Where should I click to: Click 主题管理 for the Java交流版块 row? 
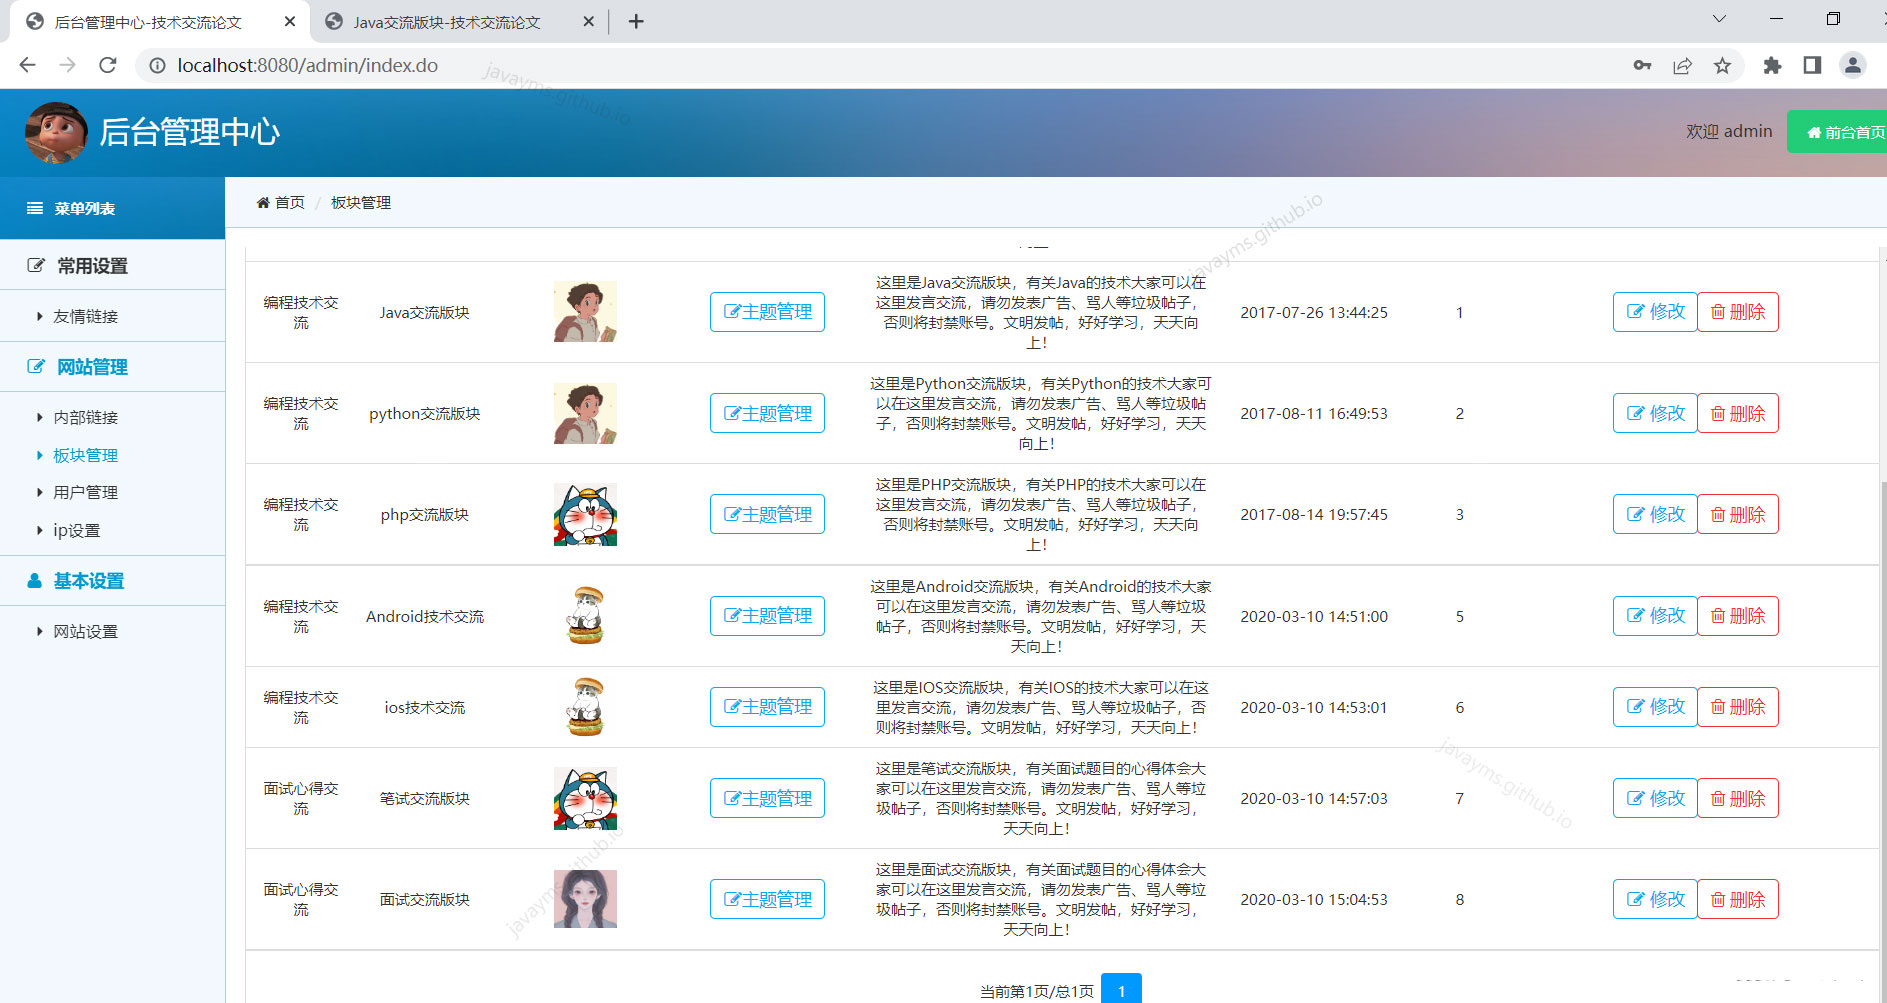pos(766,311)
